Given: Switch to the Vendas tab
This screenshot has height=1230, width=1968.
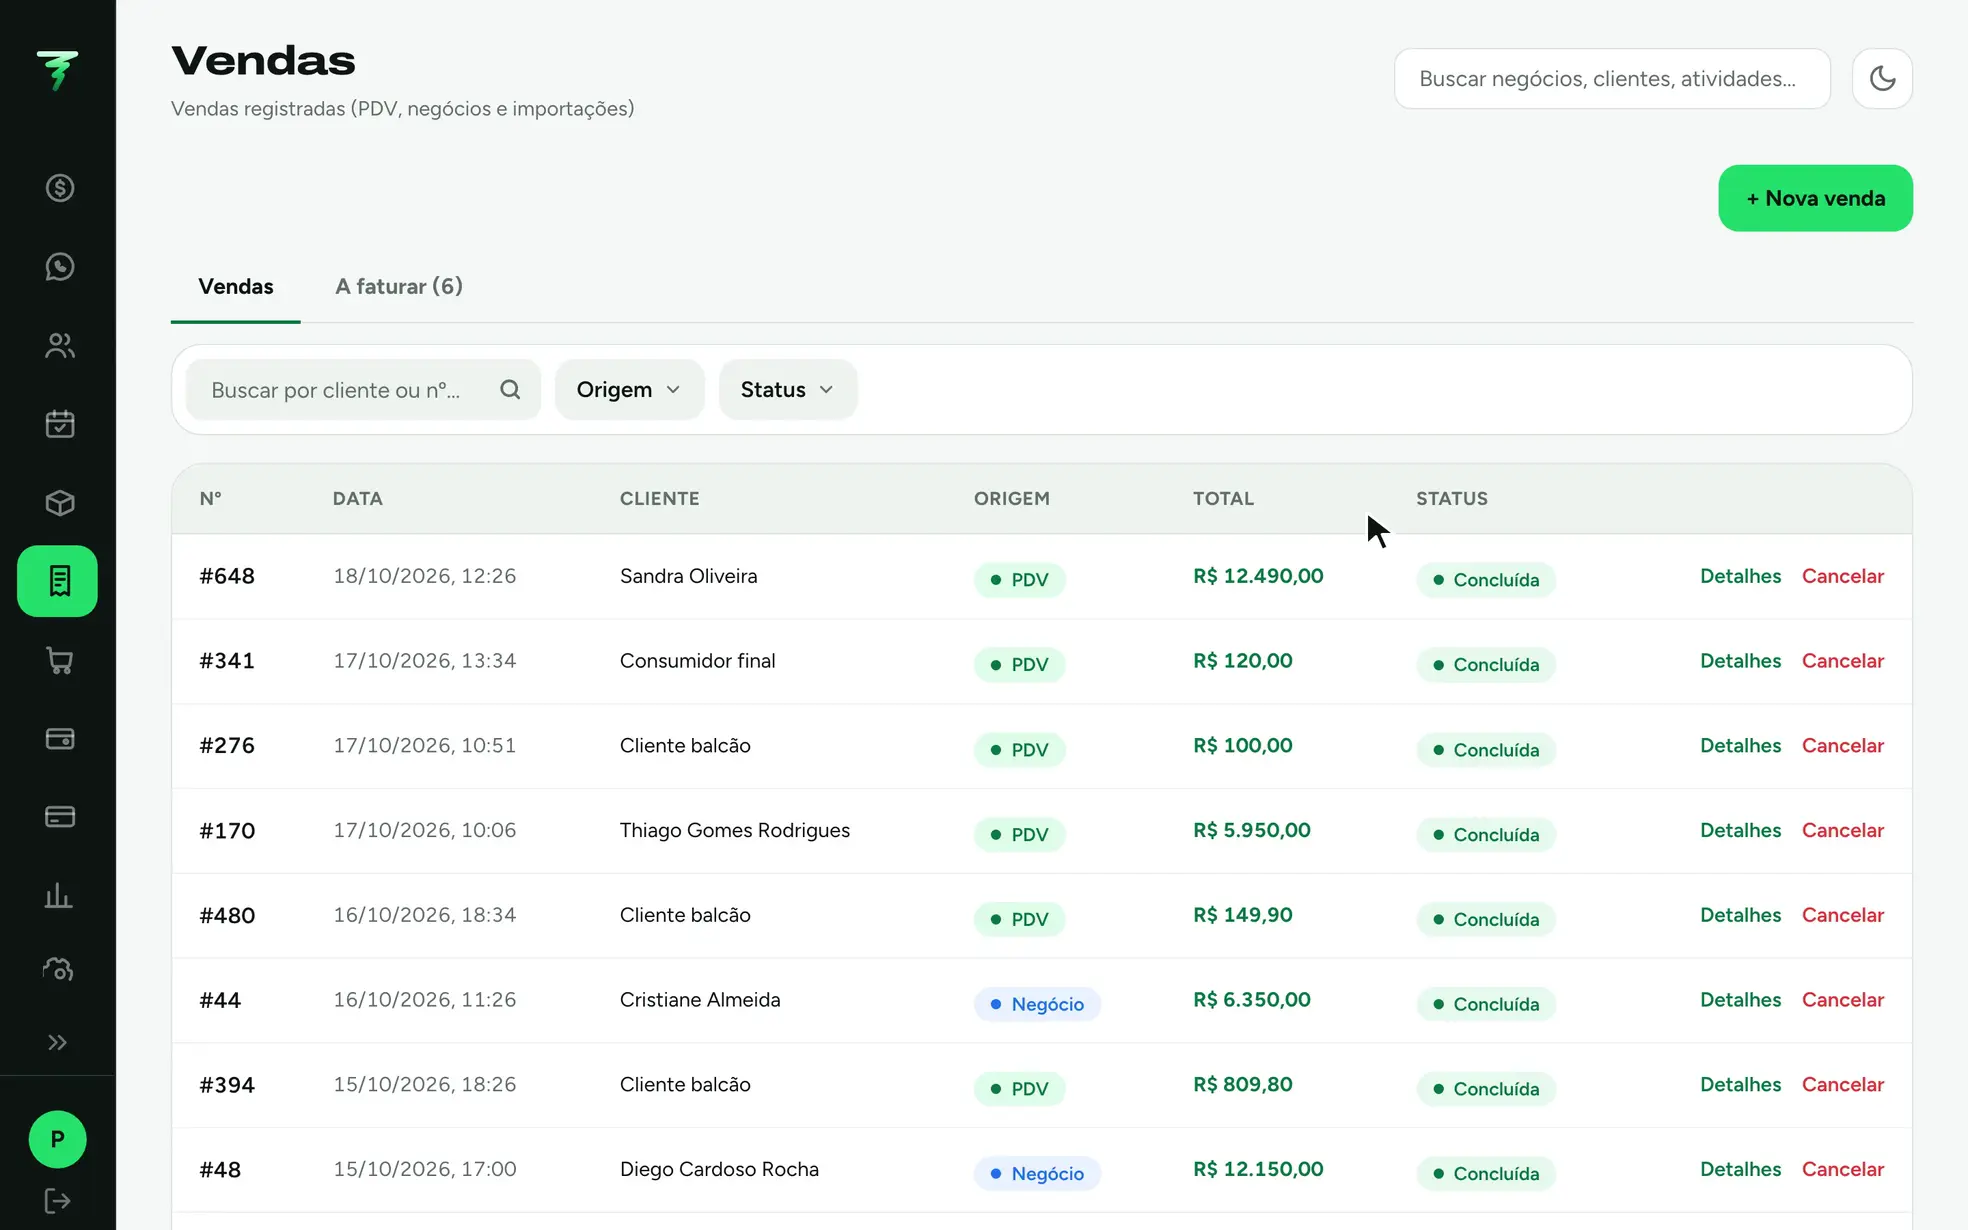Looking at the screenshot, I should point(236,287).
